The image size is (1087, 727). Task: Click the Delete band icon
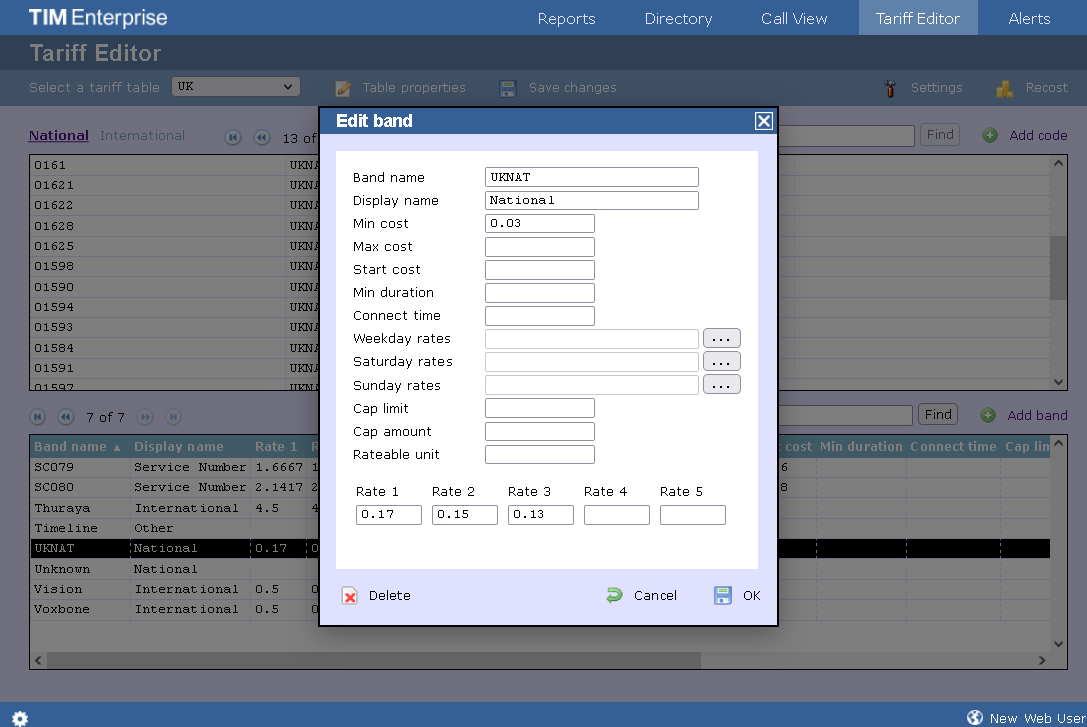pos(350,596)
